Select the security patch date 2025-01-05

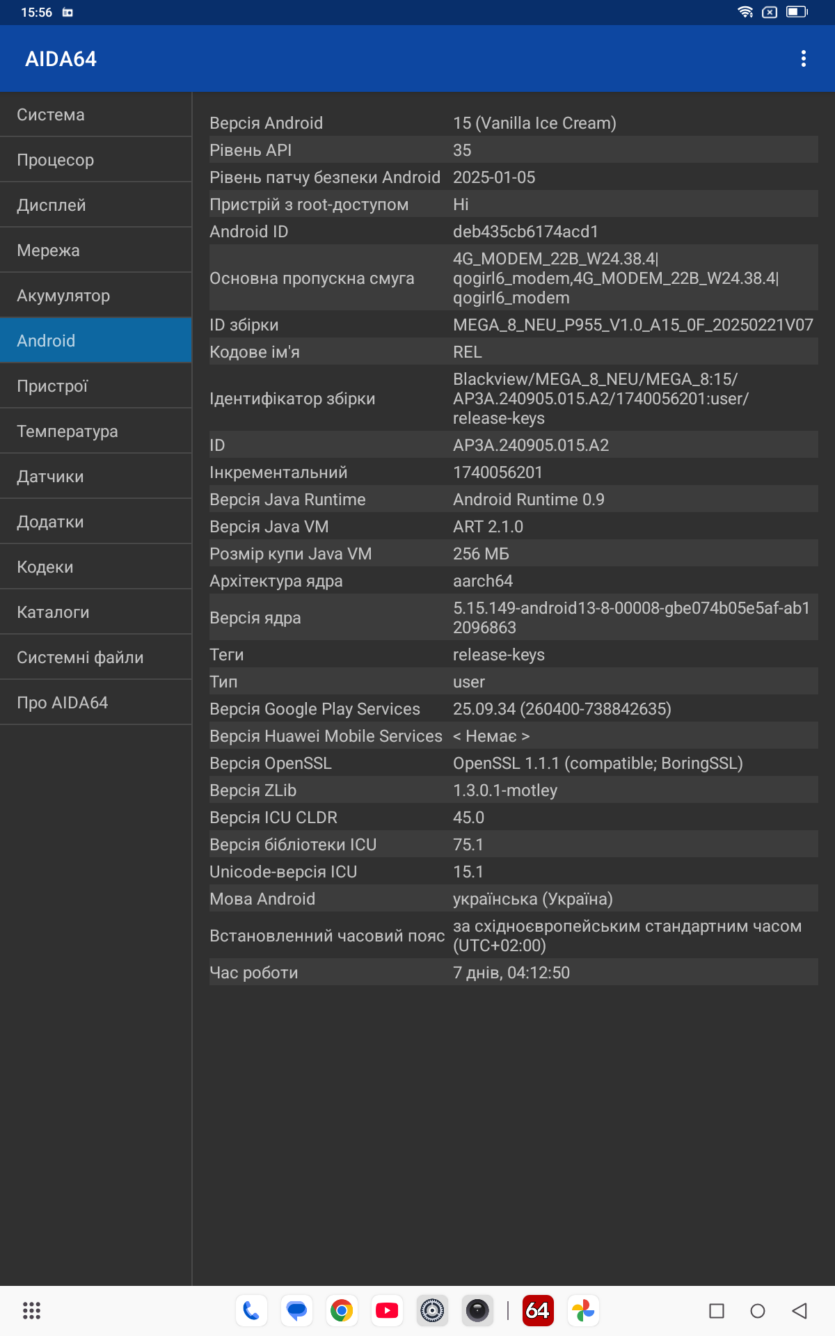(494, 177)
